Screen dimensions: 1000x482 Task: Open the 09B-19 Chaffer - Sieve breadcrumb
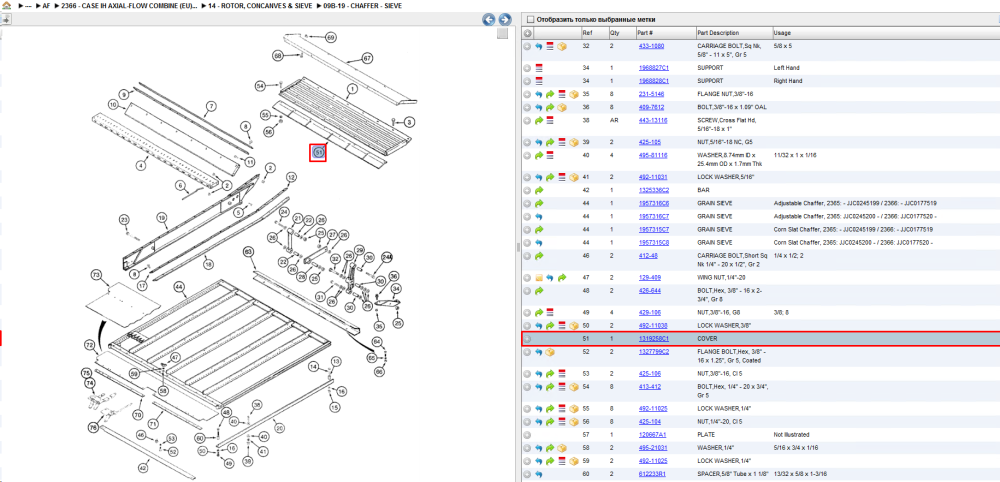[x=360, y=5]
